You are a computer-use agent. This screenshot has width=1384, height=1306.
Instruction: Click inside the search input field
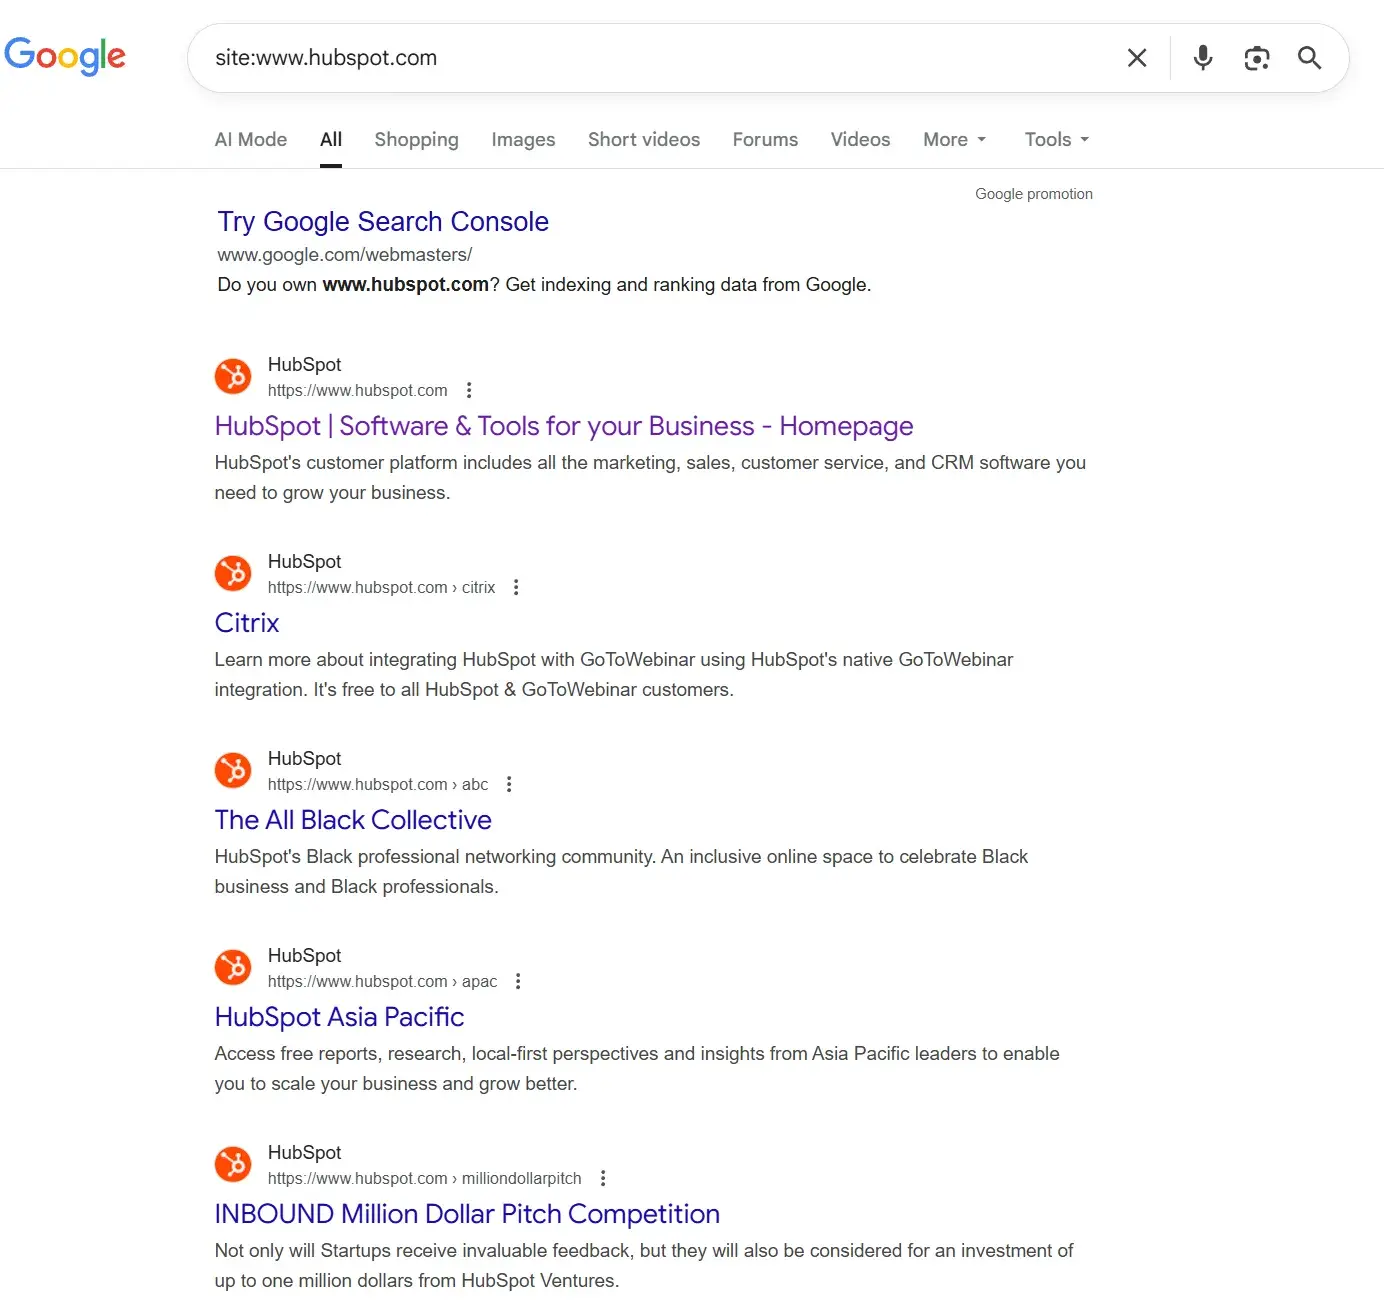650,57
